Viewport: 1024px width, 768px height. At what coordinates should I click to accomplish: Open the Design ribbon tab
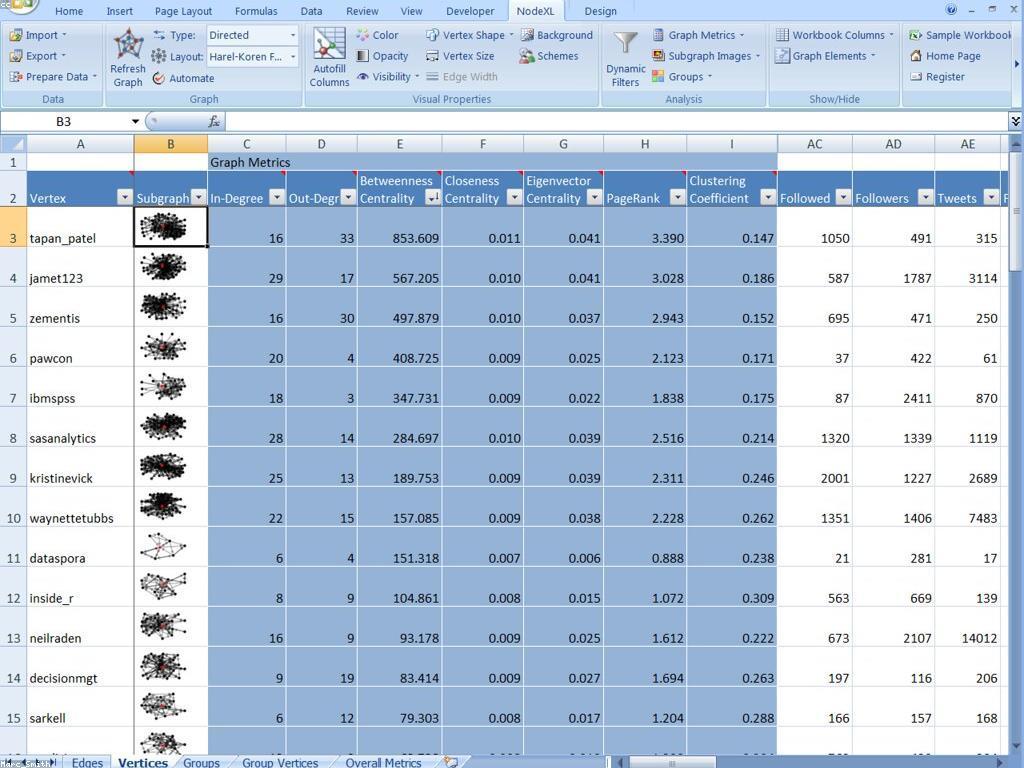tap(601, 11)
